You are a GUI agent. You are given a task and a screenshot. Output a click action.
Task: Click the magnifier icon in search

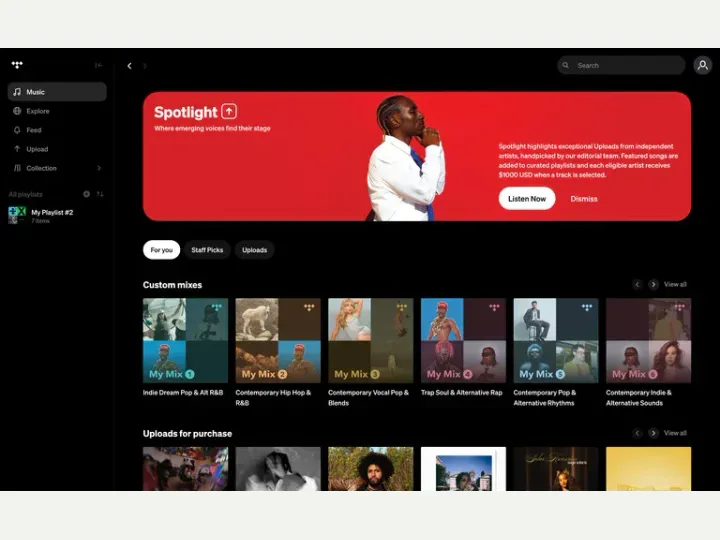pos(566,65)
